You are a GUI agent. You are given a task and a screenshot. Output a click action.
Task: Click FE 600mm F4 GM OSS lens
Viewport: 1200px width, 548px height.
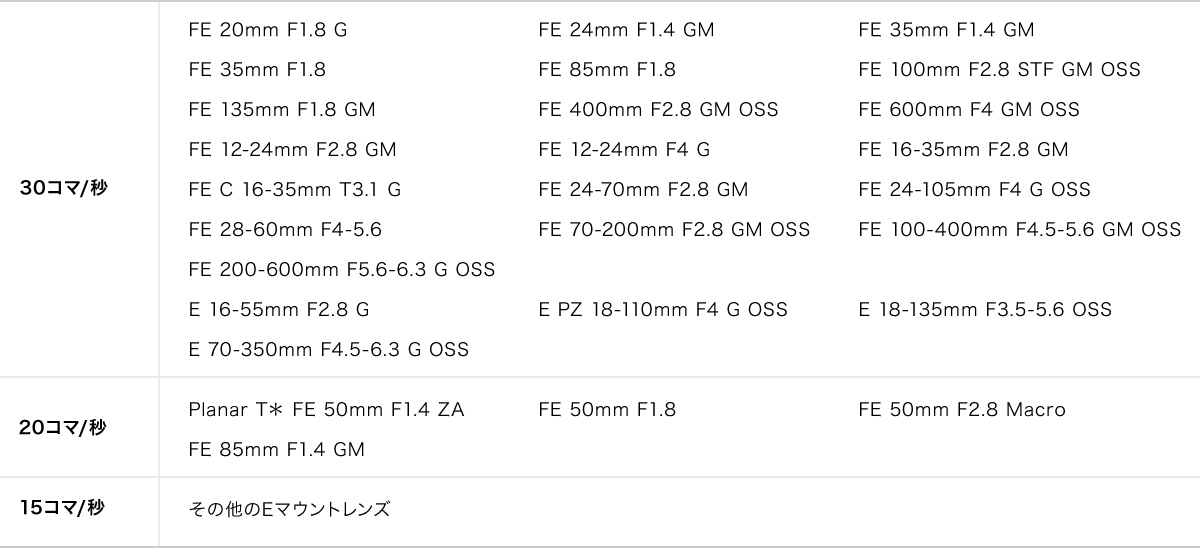click(969, 110)
